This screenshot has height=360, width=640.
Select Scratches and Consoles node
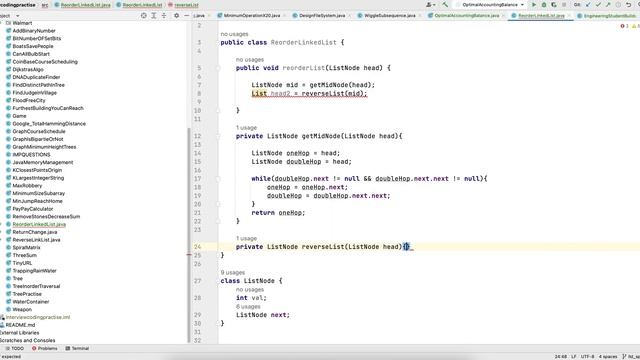coord(27,340)
